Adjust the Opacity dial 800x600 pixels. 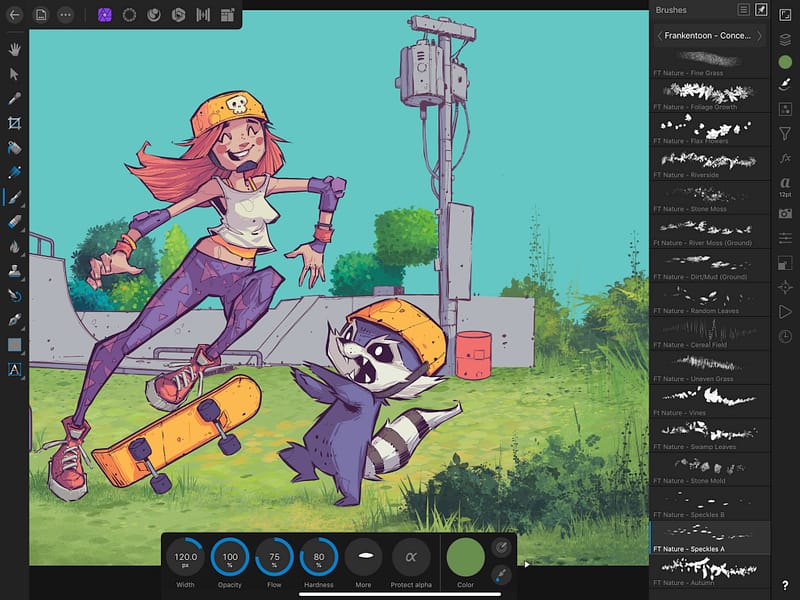230,557
